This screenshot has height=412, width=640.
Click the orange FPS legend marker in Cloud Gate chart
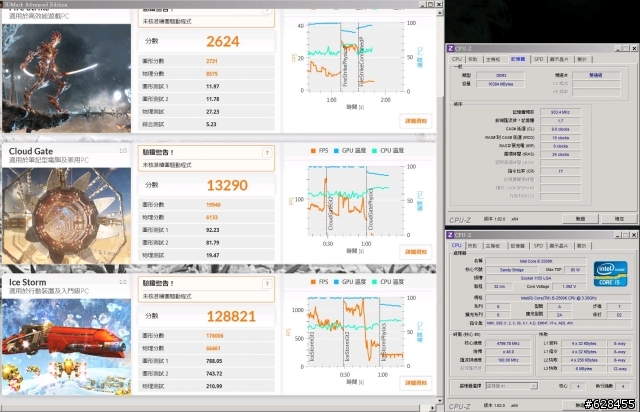[313, 151]
